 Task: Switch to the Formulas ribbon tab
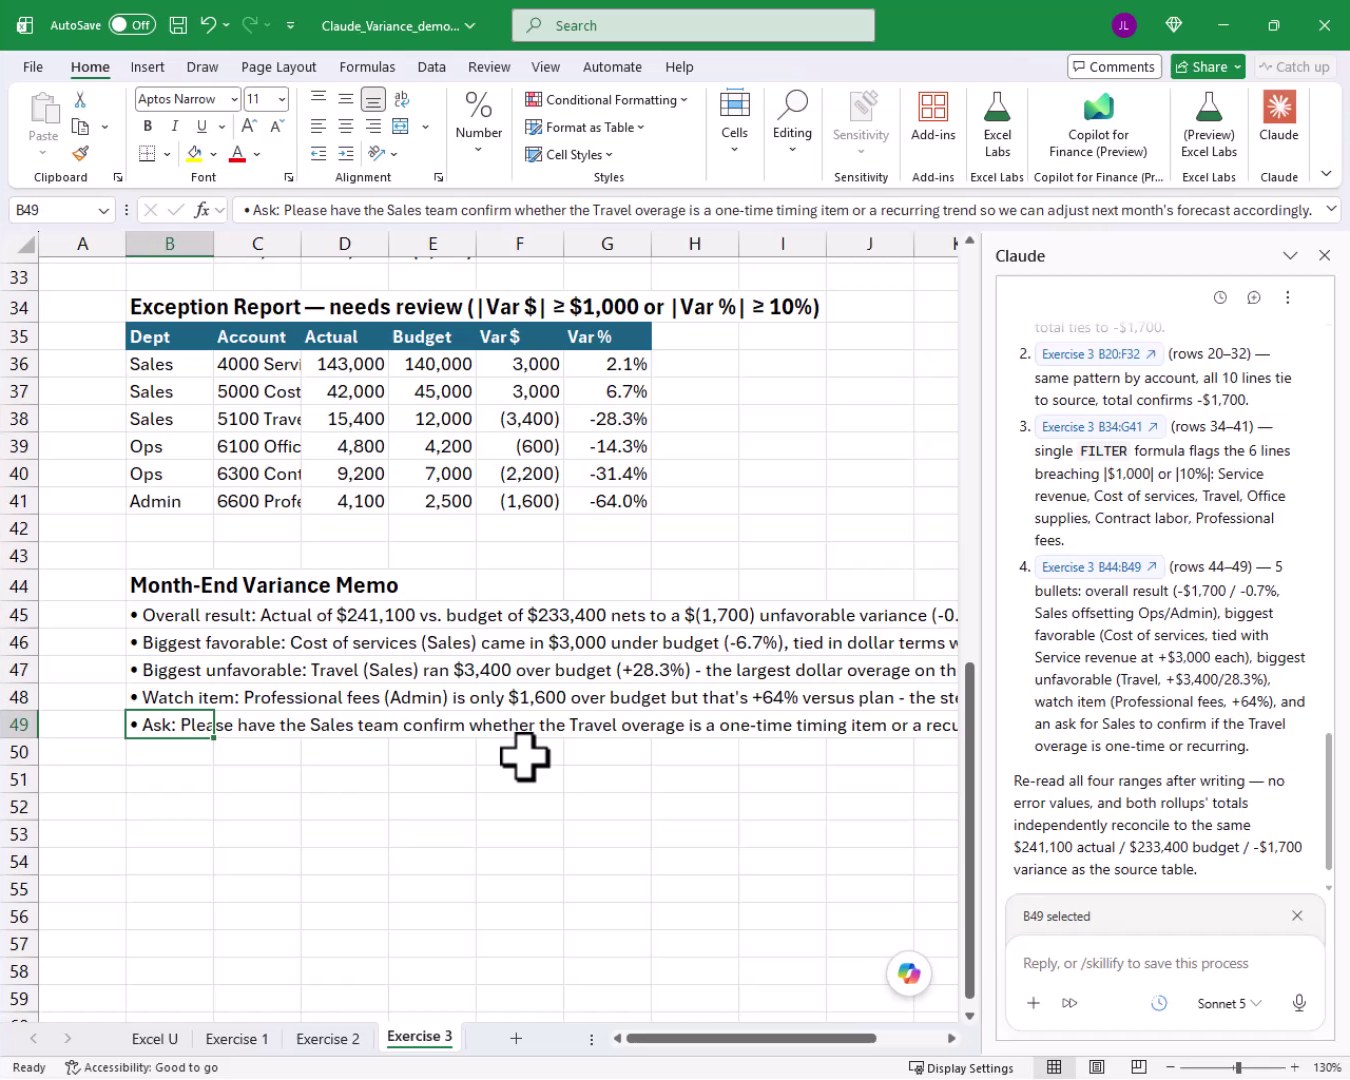click(x=367, y=67)
